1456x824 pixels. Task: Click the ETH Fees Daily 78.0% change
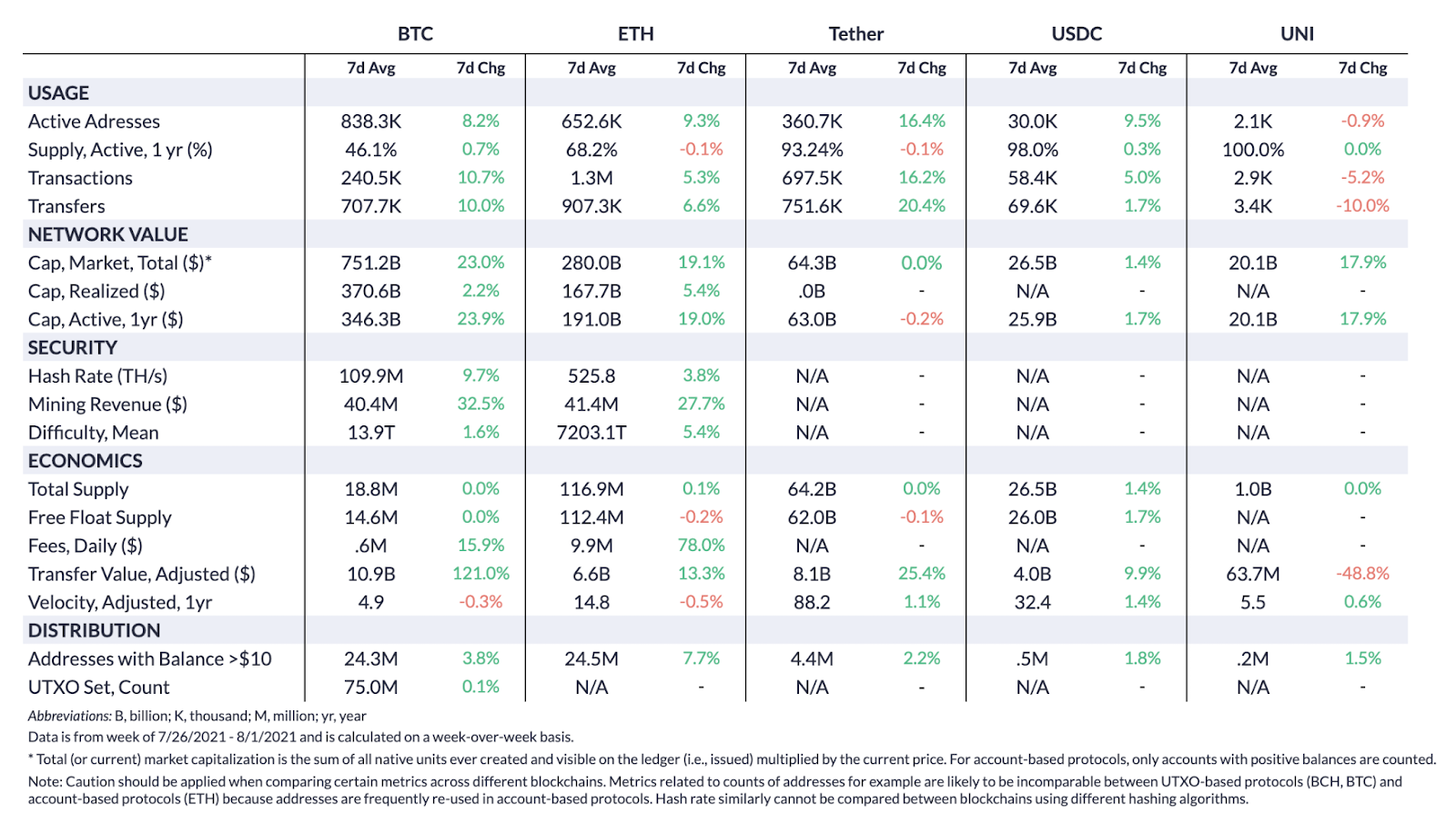pyautogui.click(x=700, y=546)
